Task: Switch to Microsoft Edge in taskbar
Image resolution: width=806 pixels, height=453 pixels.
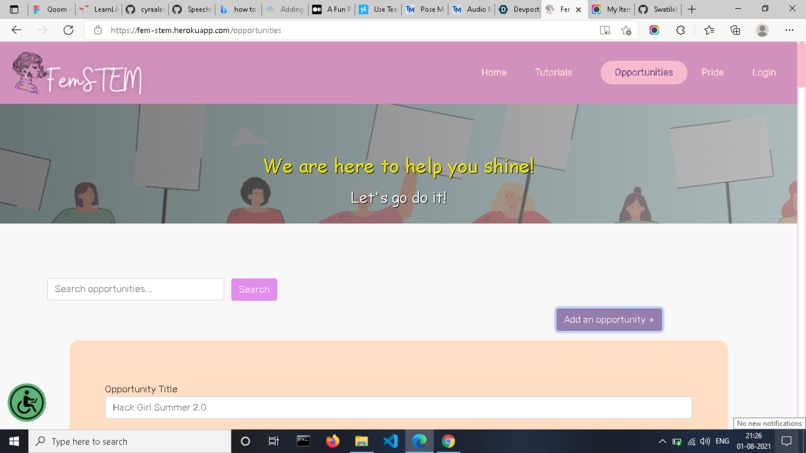Action: point(419,441)
